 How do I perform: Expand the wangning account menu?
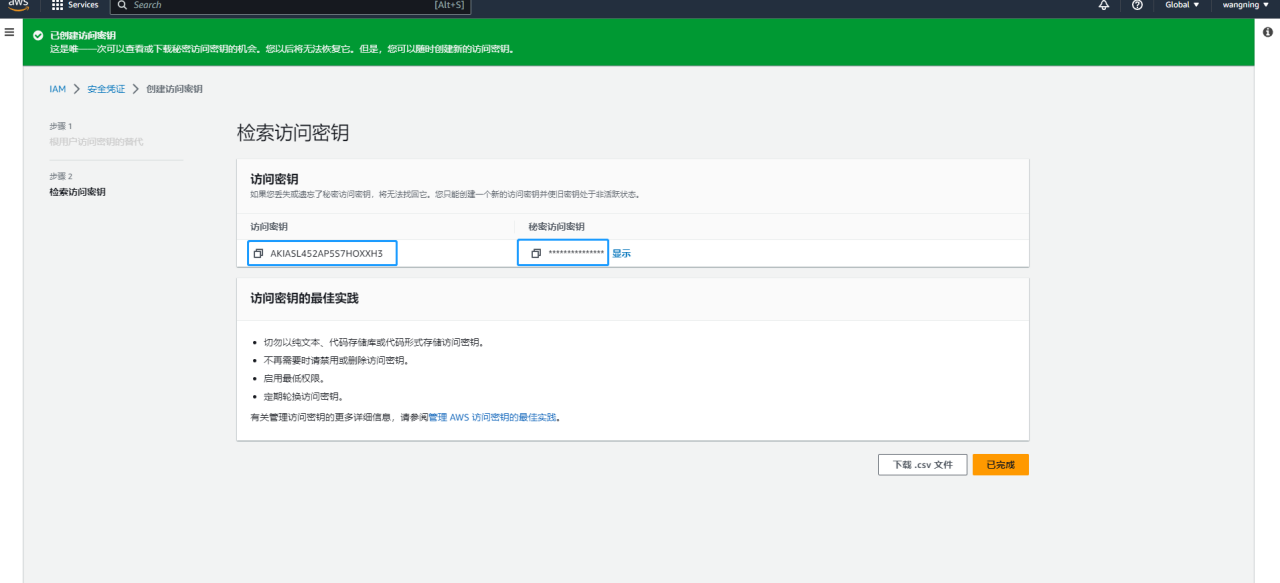1246,5
